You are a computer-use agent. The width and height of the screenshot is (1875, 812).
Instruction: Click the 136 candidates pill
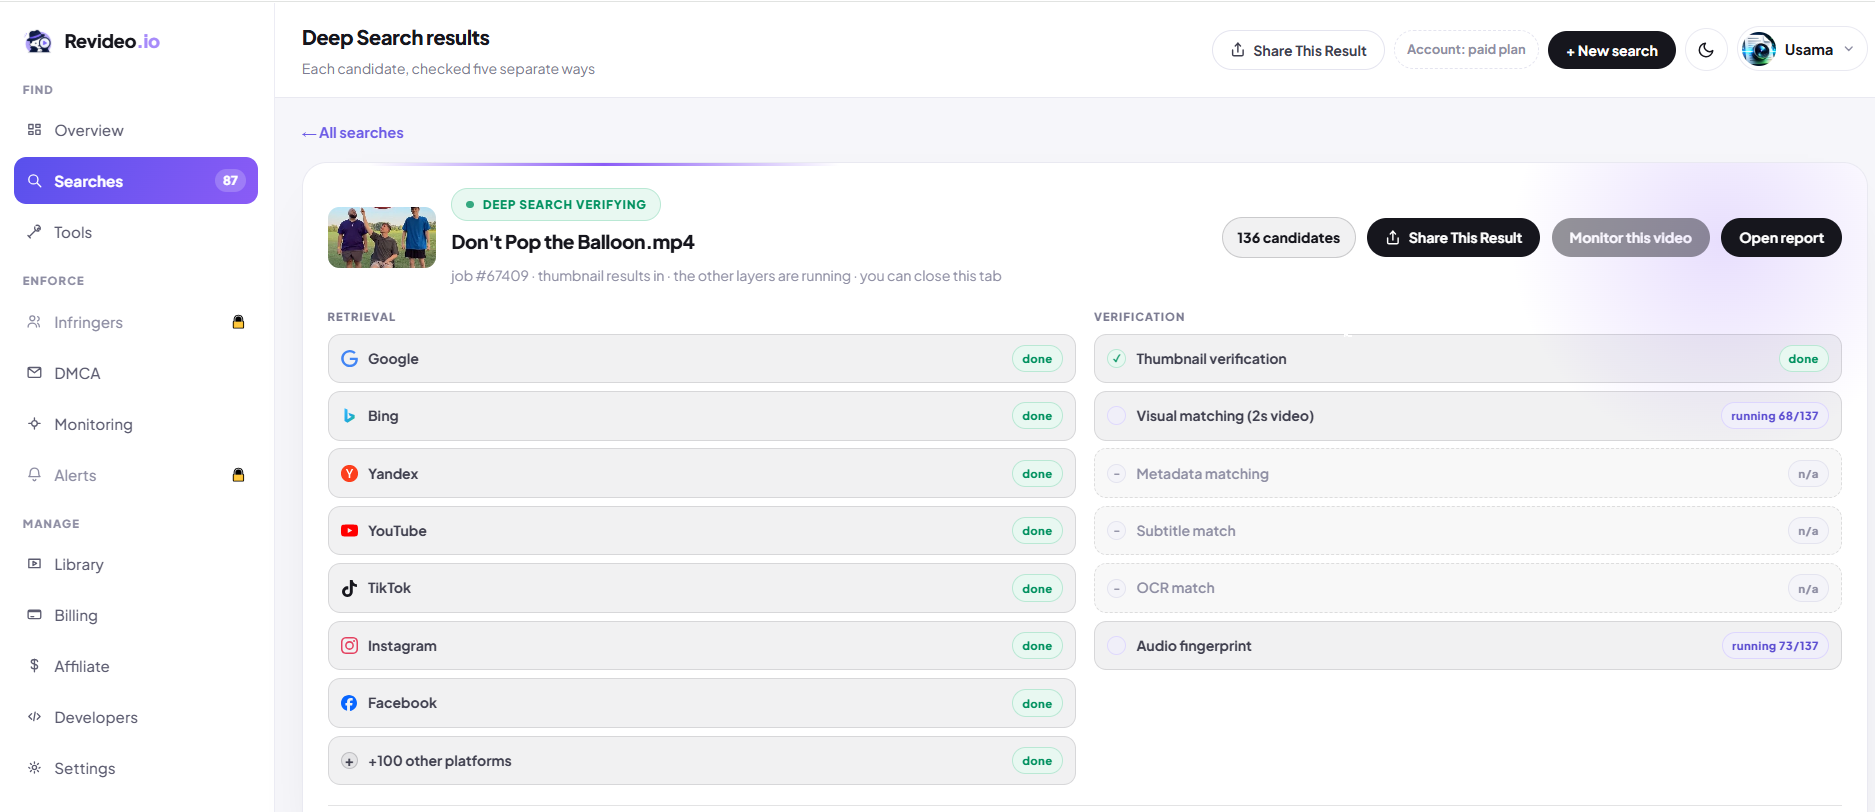point(1288,238)
